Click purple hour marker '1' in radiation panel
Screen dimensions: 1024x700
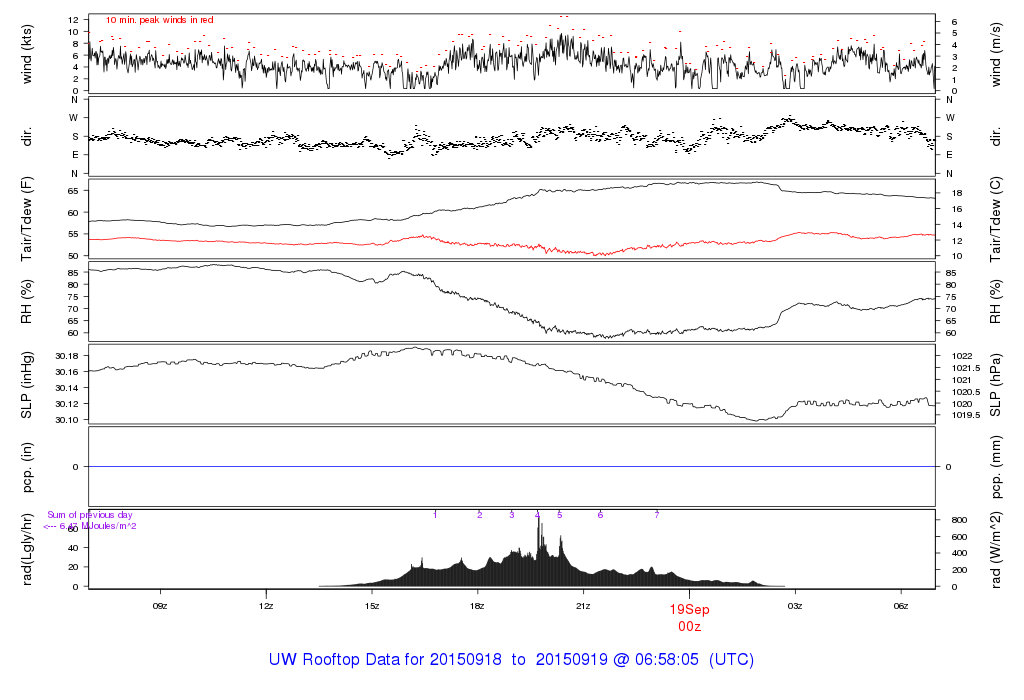point(435,515)
